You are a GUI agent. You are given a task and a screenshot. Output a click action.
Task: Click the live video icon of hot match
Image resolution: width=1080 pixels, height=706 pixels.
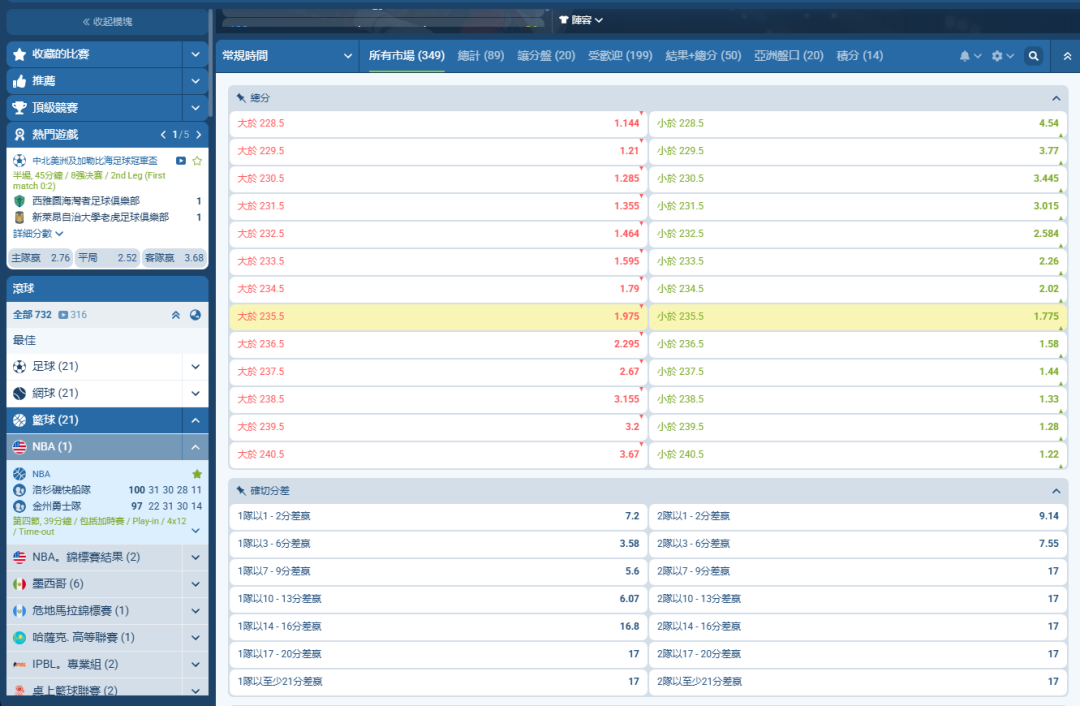(181, 160)
